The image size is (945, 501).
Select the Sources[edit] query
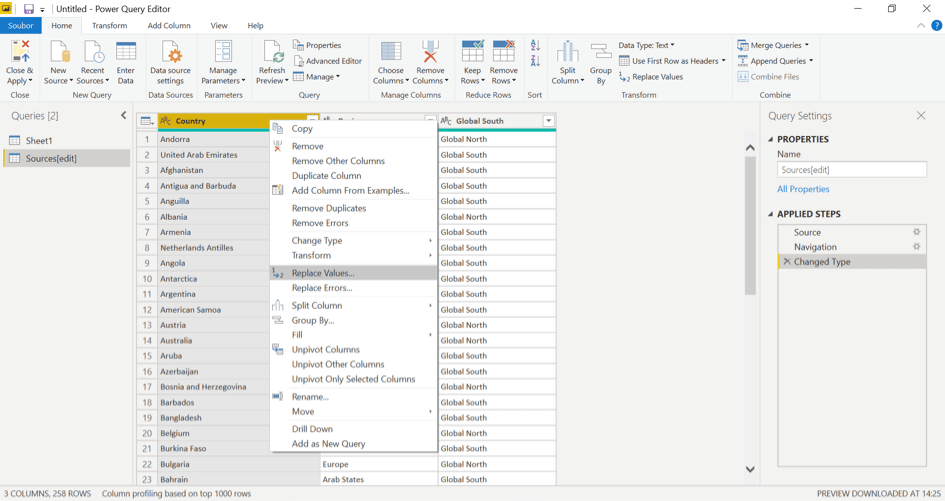pyautogui.click(x=66, y=159)
